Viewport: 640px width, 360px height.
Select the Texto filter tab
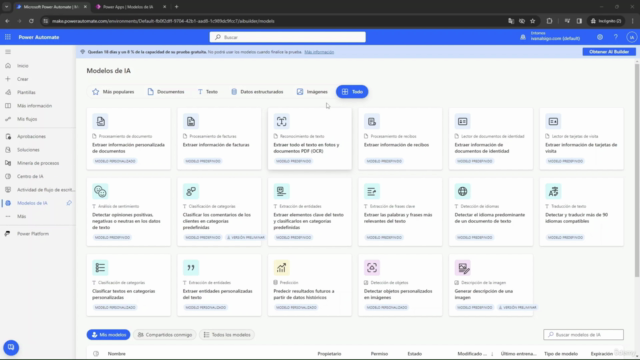tap(208, 92)
